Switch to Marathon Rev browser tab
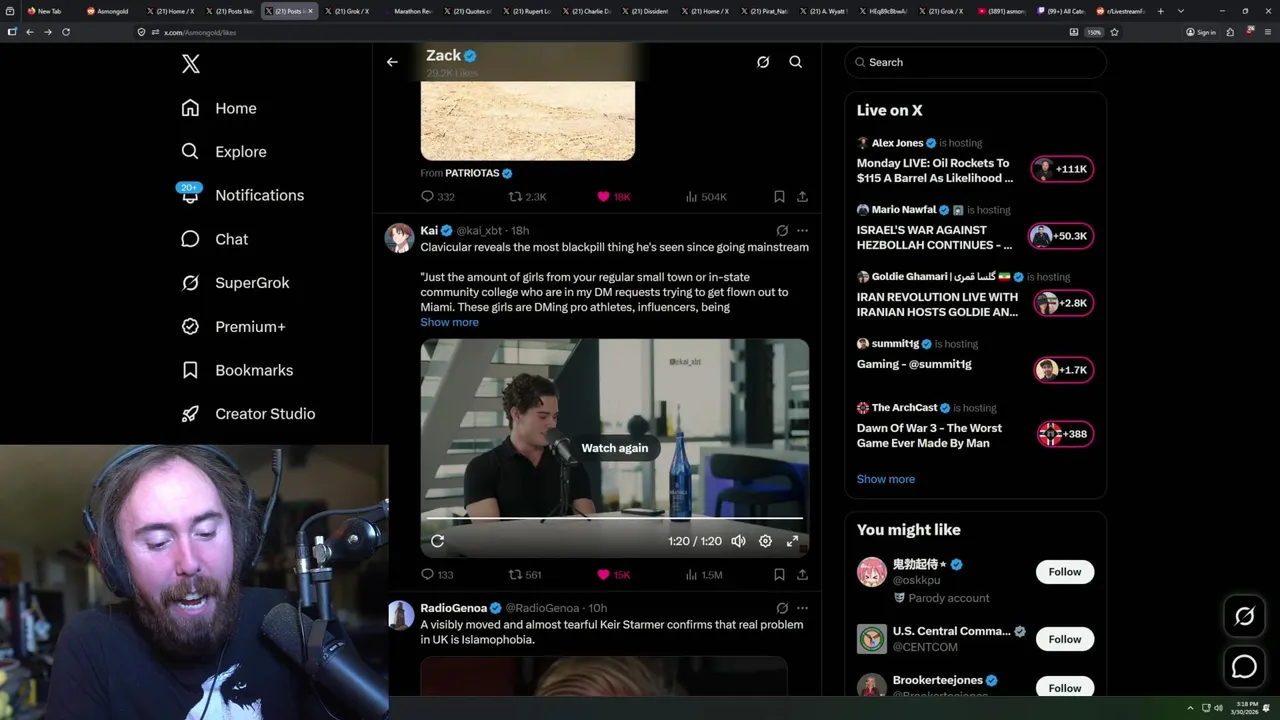The height and width of the screenshot is (720, 1280). tap(410, 11)
